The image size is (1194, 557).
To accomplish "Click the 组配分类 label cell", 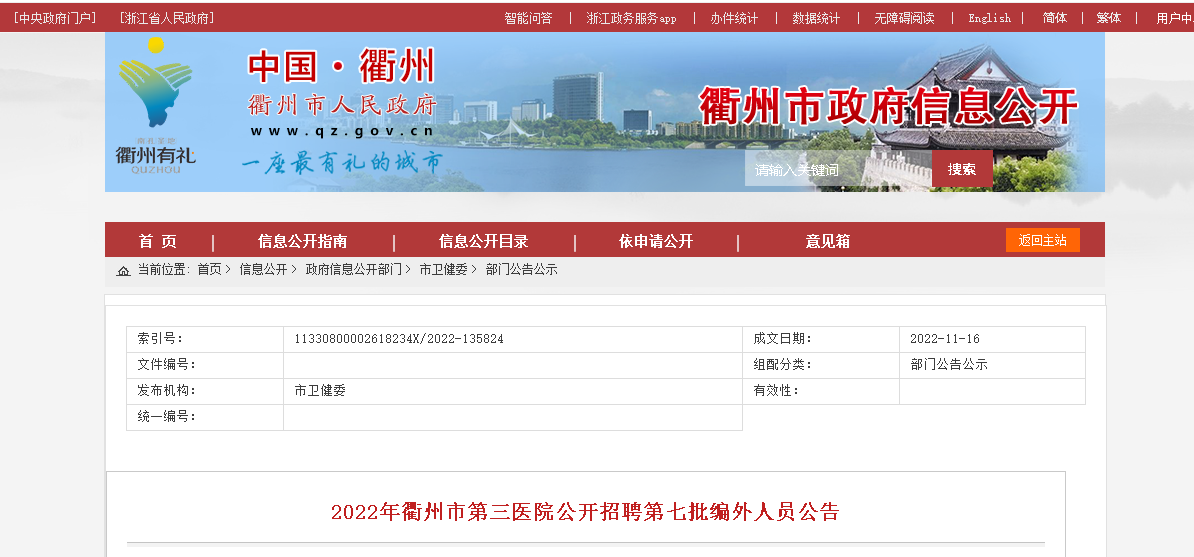I will tap(821, 365).
